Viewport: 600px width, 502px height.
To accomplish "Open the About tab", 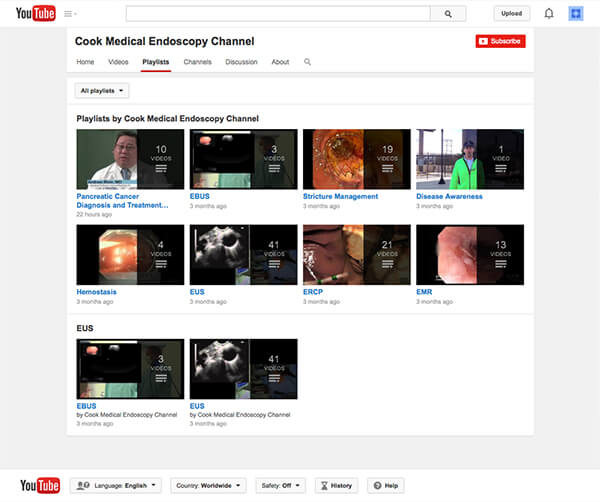I will tap(280, 62).
